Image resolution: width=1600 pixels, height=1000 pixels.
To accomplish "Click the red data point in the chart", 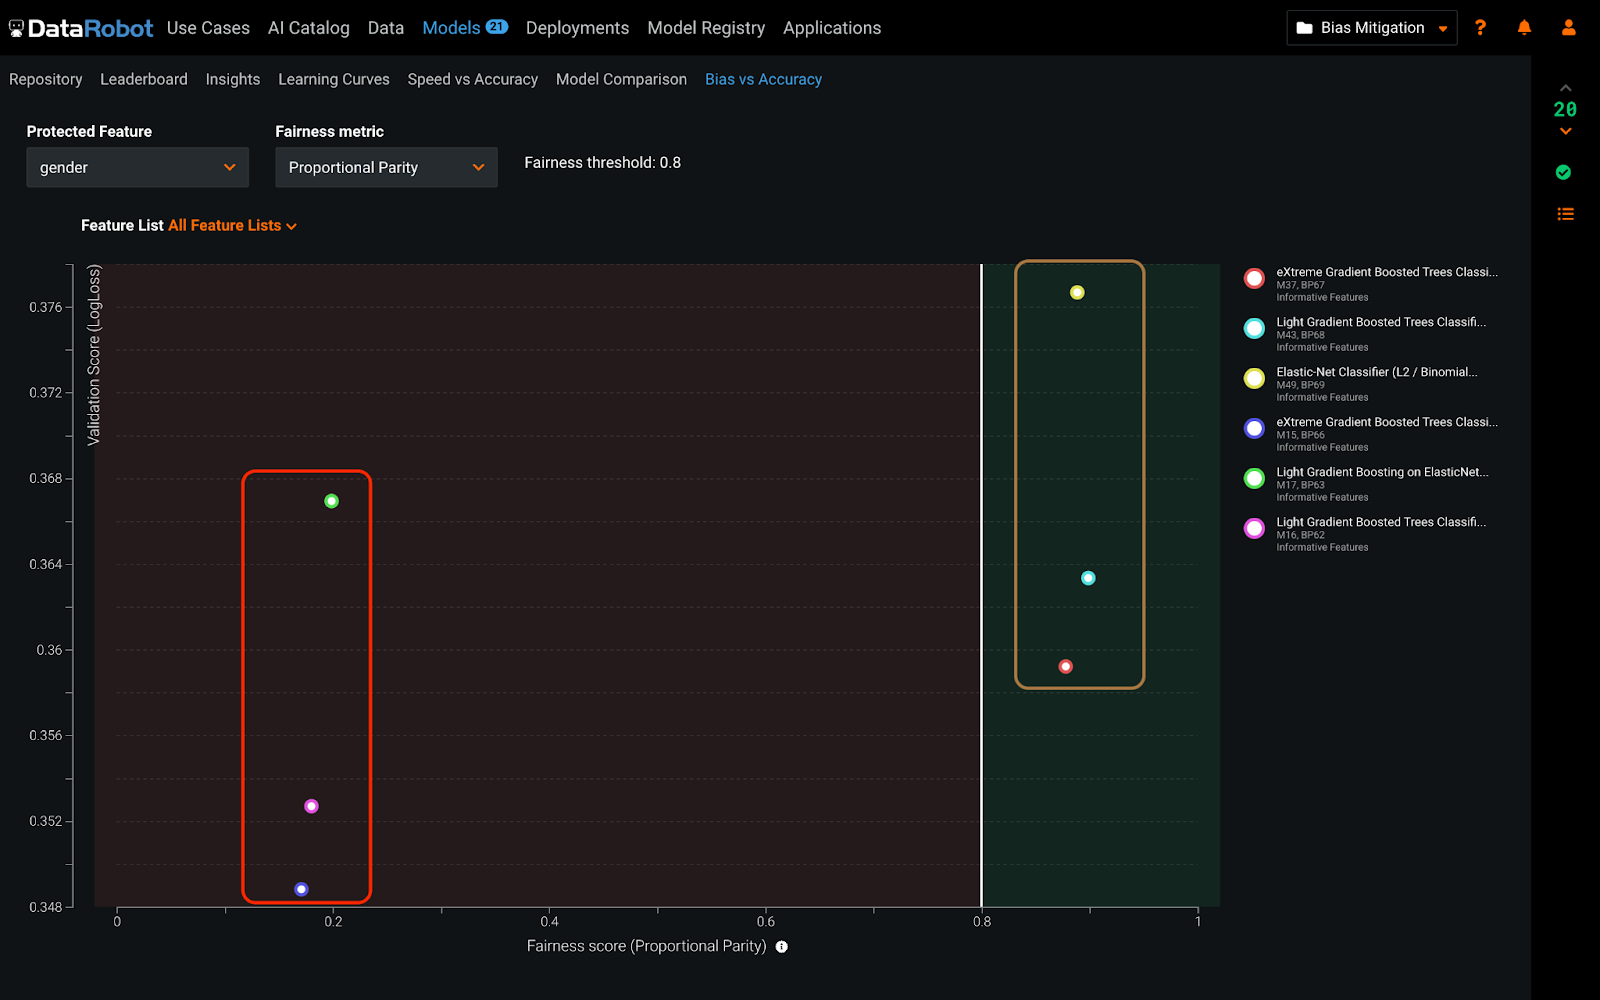I will 1066,666.
